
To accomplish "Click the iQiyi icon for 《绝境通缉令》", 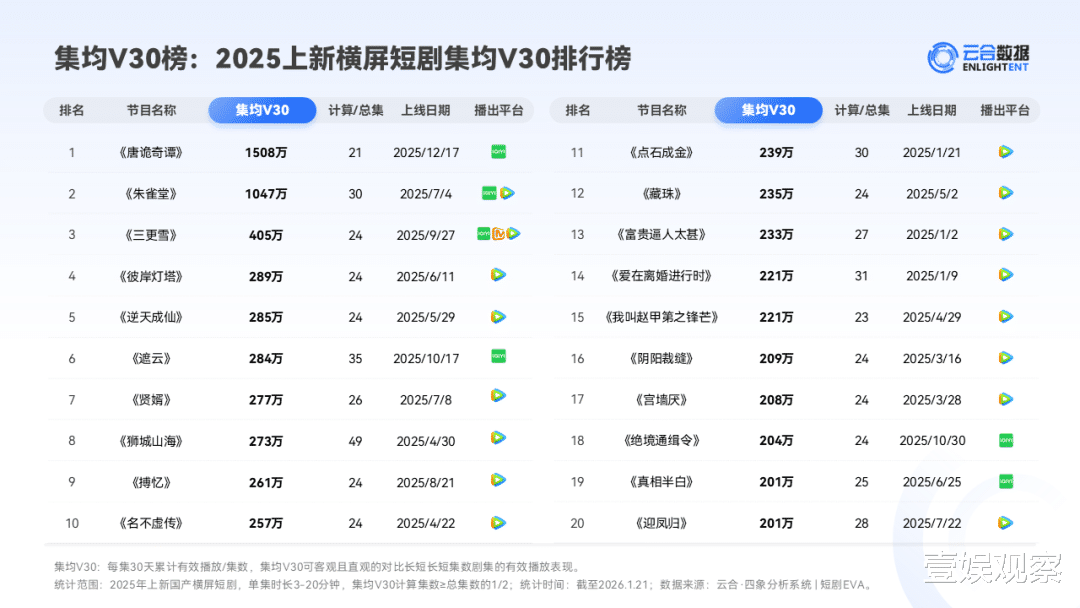I will (1006, 440).
